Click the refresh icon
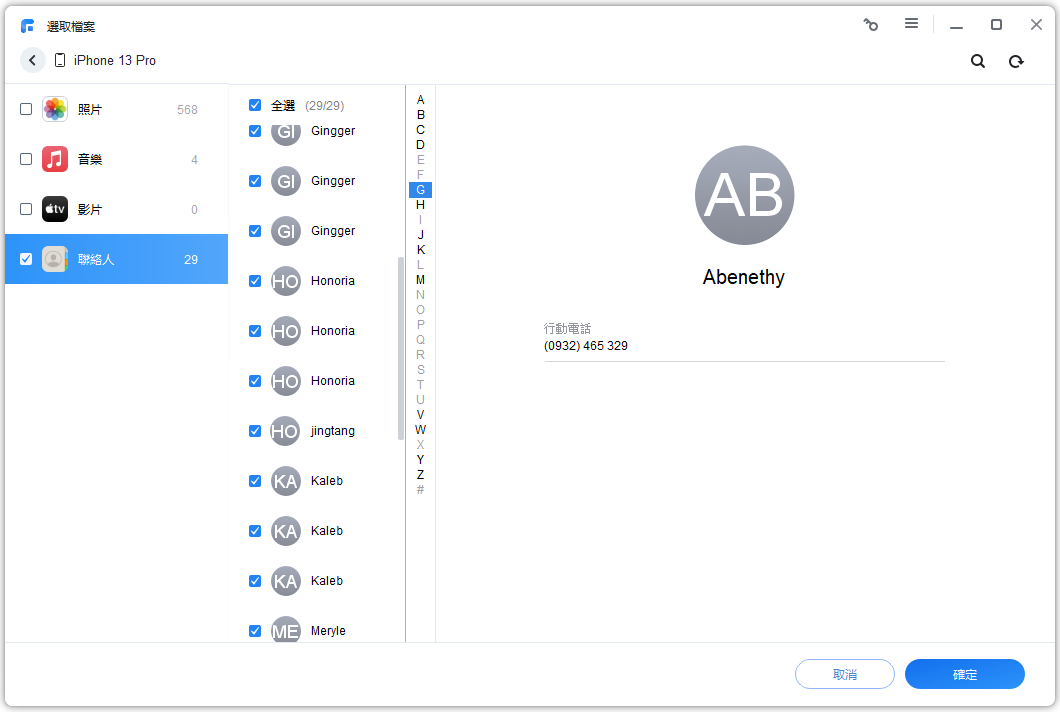The image size is (1060, 712). click(x=1016, y=61)
